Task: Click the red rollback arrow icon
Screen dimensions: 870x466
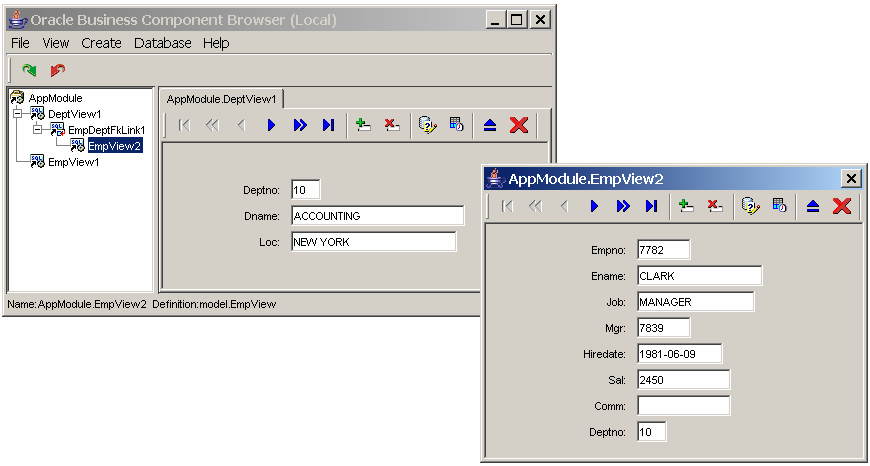Action: (x=58, y=70)
